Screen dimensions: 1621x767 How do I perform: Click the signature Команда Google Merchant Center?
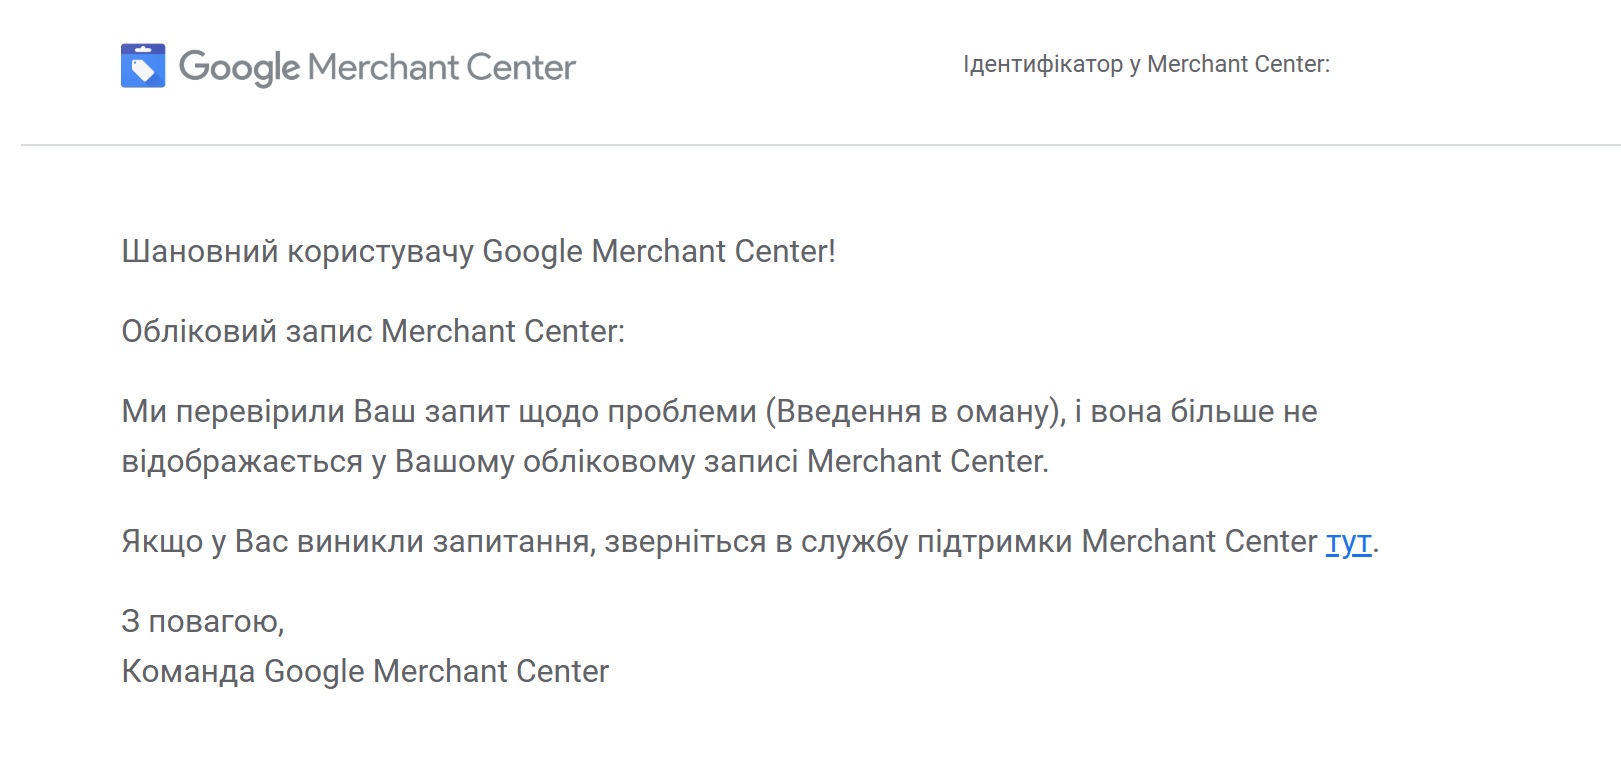(x=365, y=672)
